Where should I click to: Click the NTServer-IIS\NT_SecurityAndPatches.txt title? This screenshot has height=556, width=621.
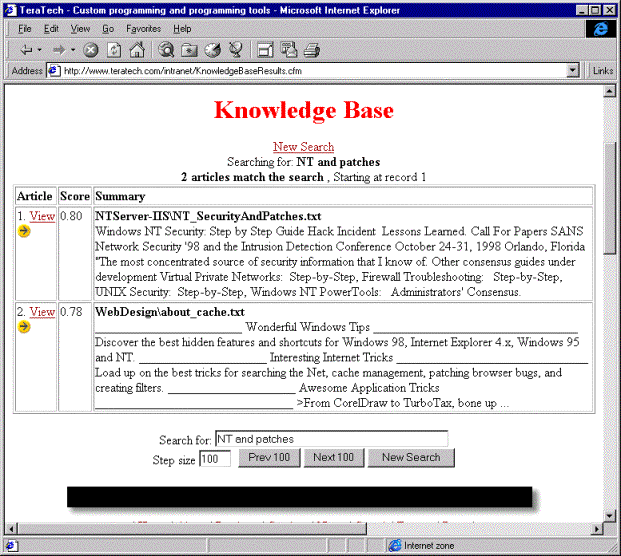[x=208, y=216]
